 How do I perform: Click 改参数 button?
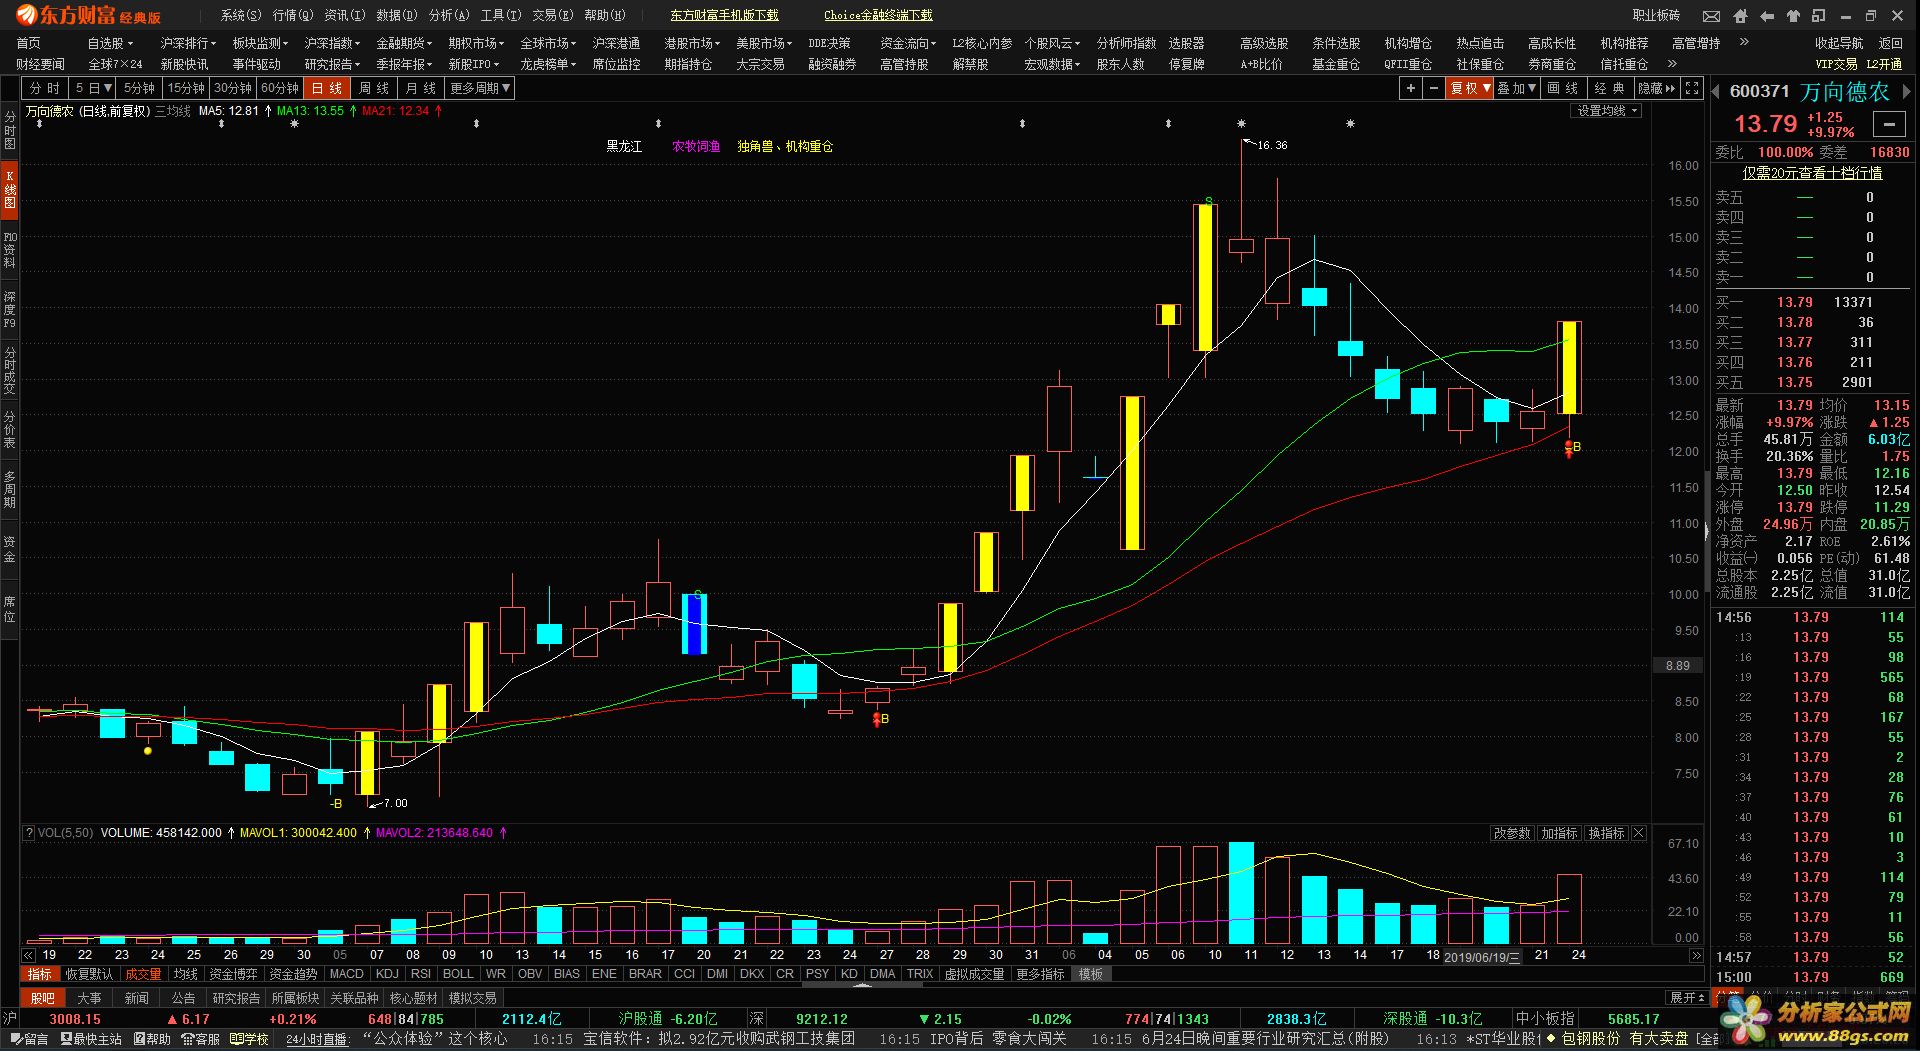1512,833
